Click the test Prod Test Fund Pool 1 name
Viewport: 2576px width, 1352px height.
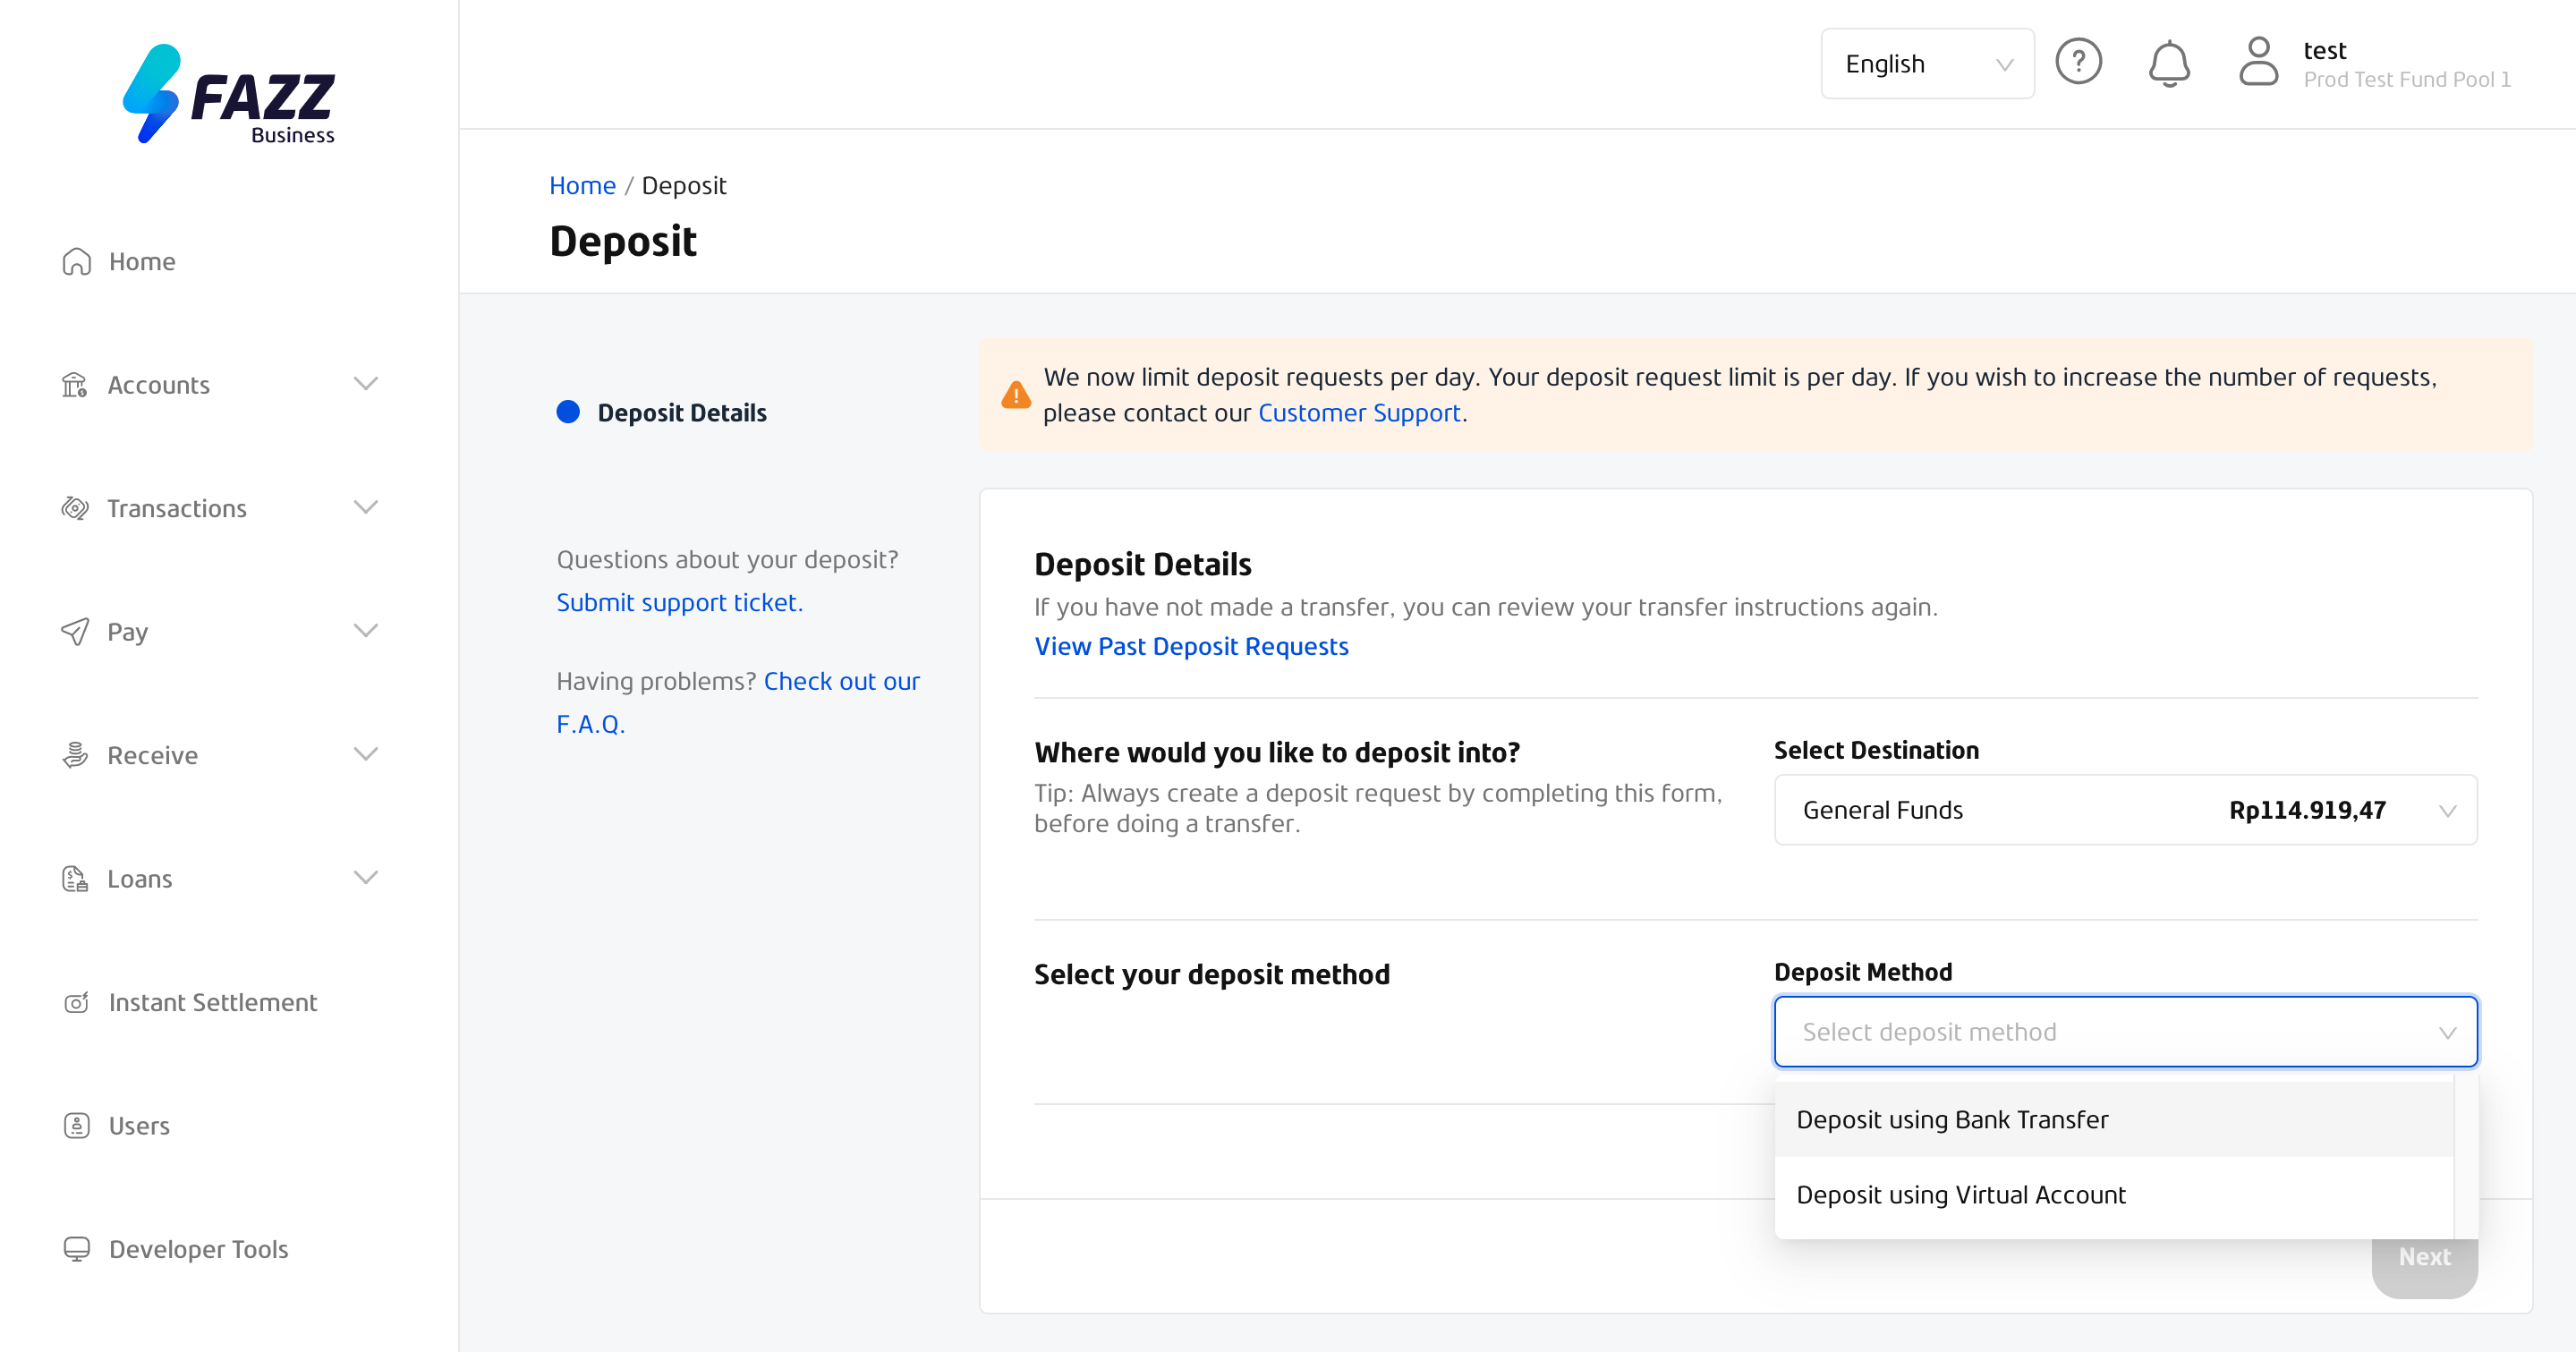(2407, 64)
